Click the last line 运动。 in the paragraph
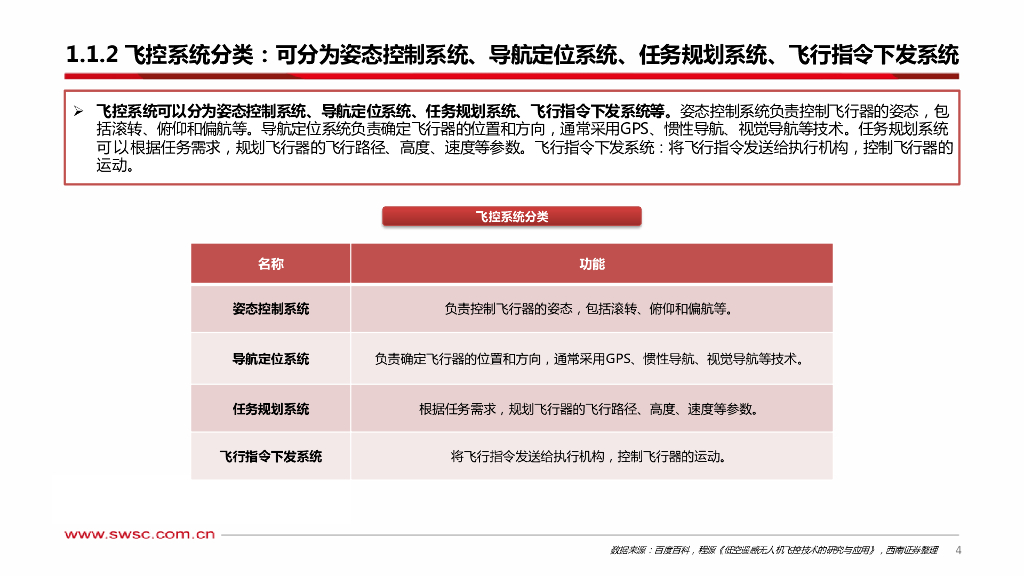 [x=116, y=166]
